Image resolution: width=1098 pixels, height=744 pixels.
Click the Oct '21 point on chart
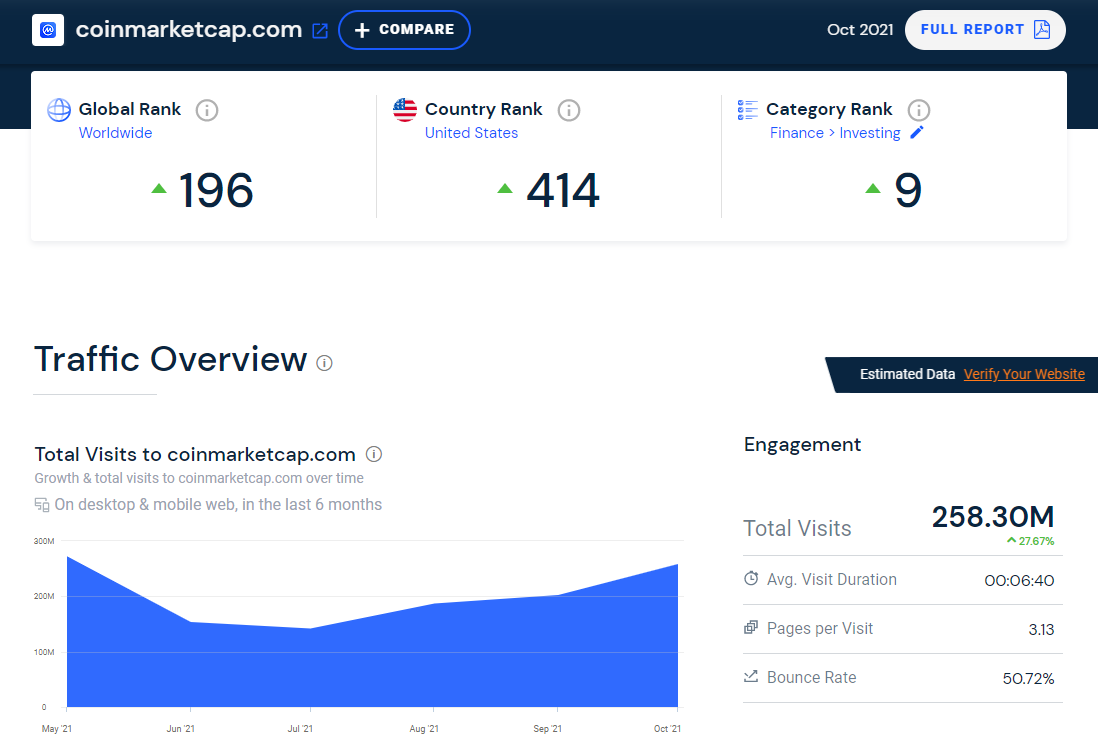677,565
